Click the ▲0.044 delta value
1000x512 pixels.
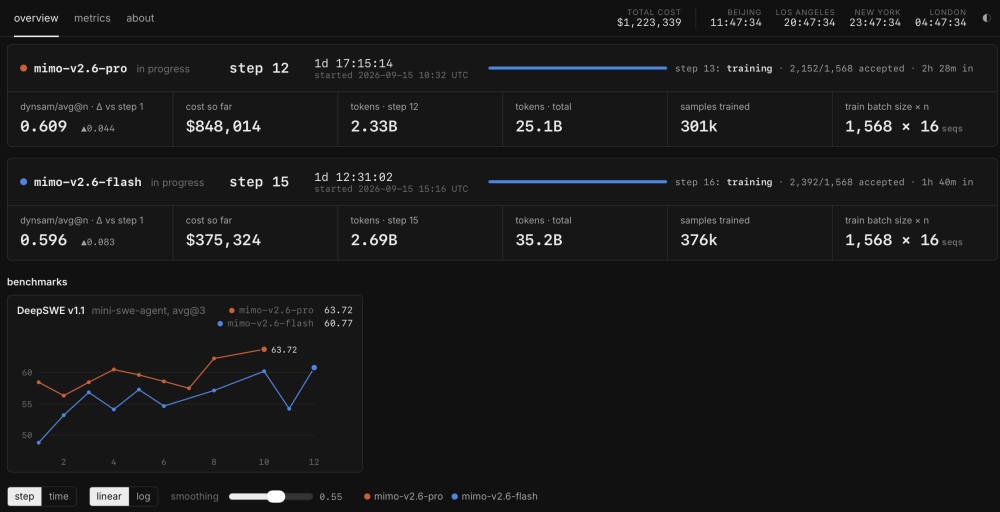click(98, 129)
